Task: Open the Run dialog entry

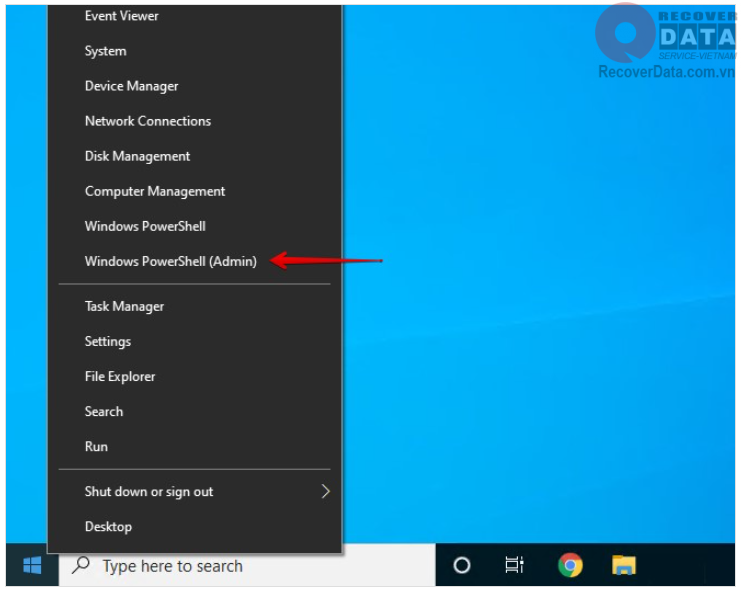Action: pos(194,446)
